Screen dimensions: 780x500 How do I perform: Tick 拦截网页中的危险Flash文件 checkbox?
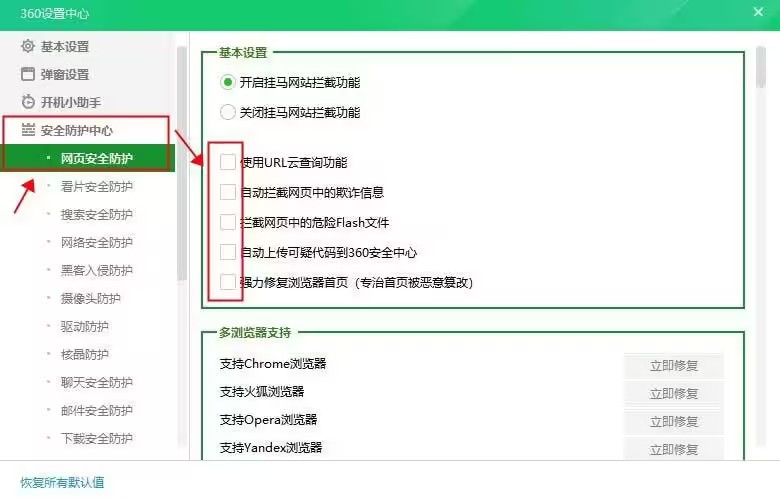coord(228,222)
